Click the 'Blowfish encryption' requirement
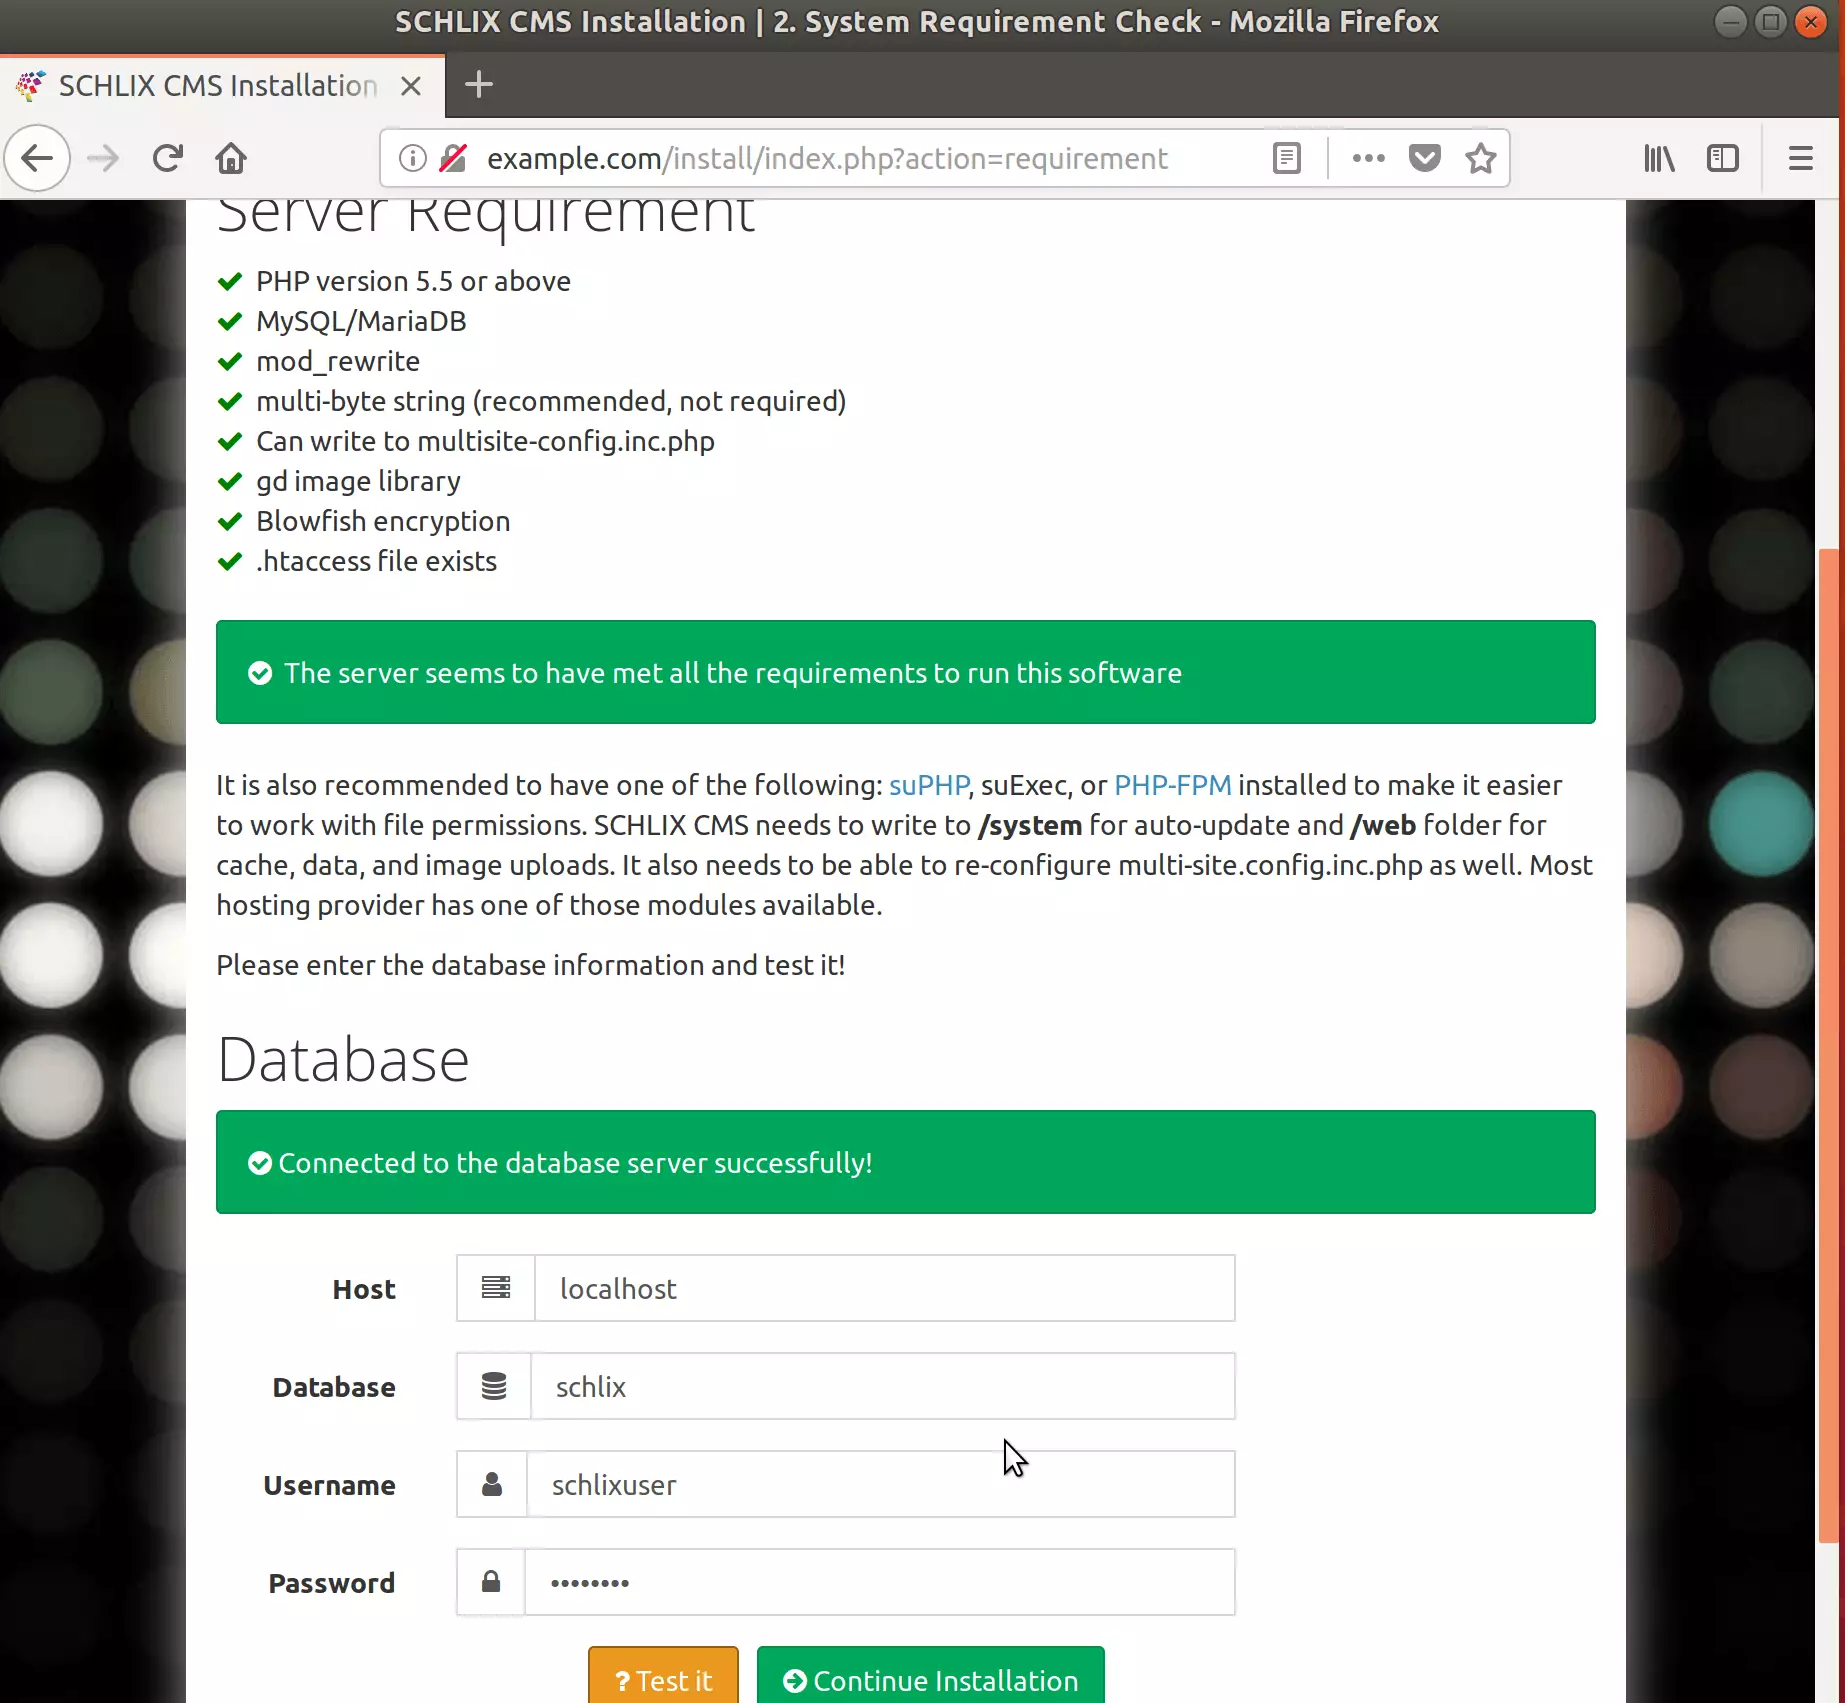Viewport: 1845px width, 1703px height. coord(383,521)
